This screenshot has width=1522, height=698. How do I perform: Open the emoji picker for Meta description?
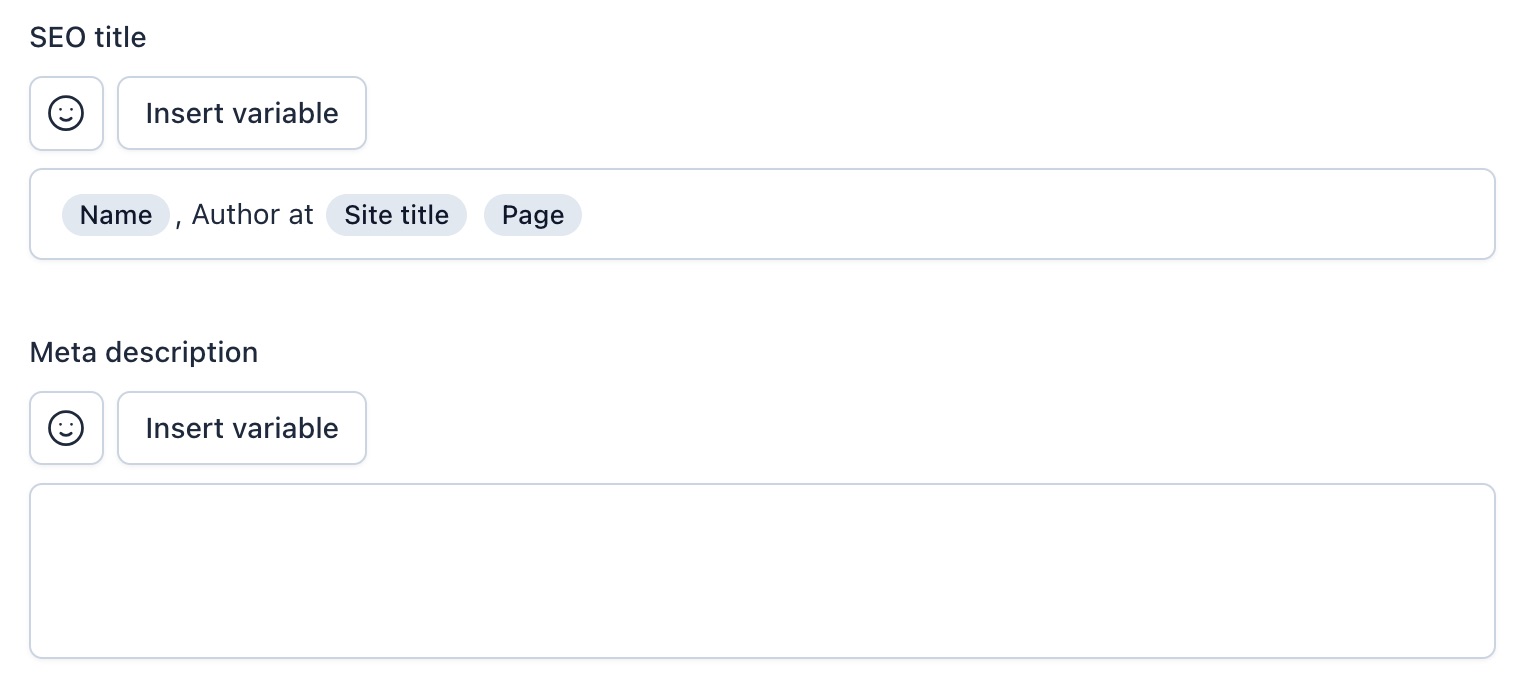[x=66, y=428]
